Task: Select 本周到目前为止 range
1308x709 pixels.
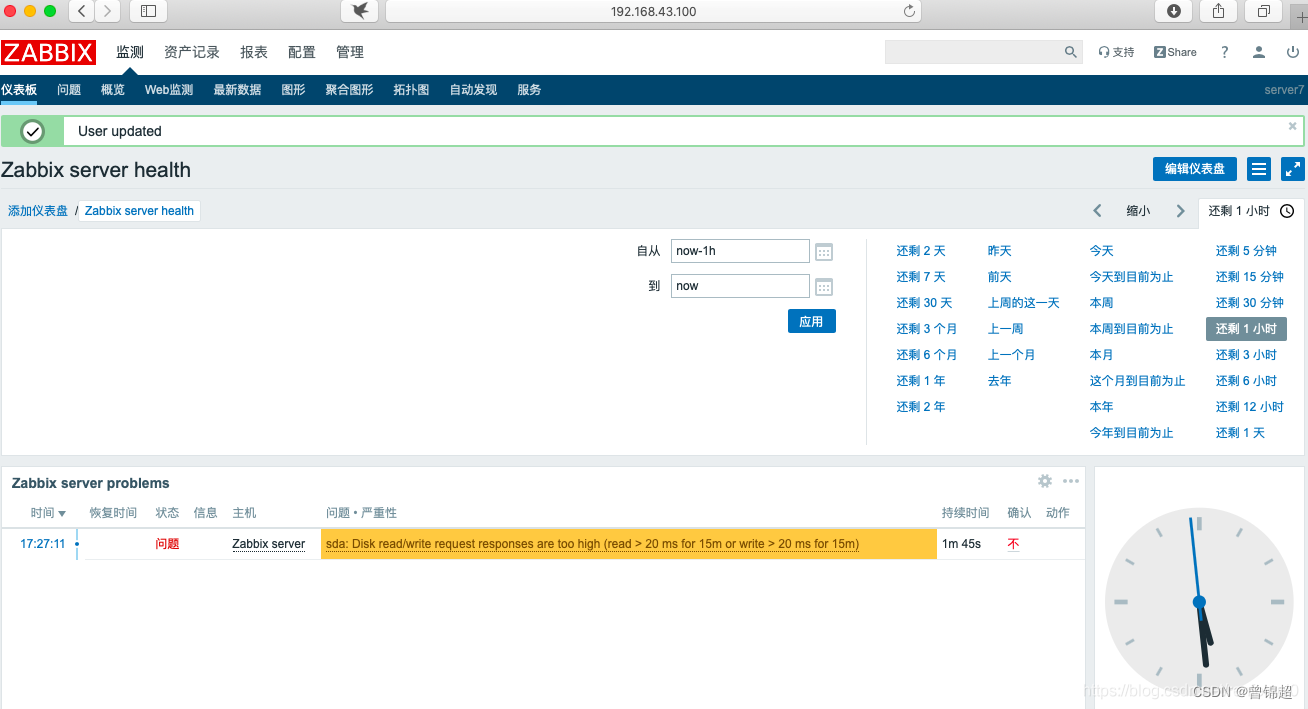Action: (1132, 329)
